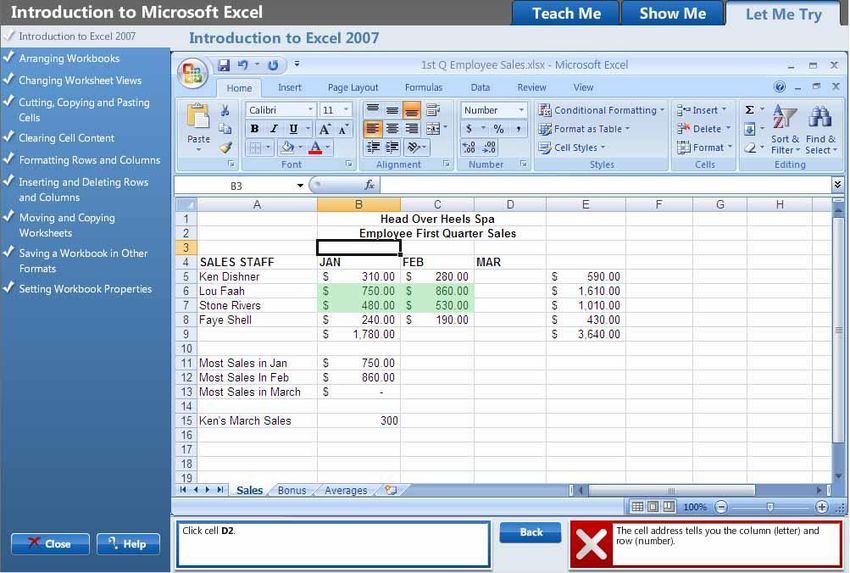The width and height of the screenshot is (850, 573).
Task: Open Format as Table menu
Action: tap(584, 129)
